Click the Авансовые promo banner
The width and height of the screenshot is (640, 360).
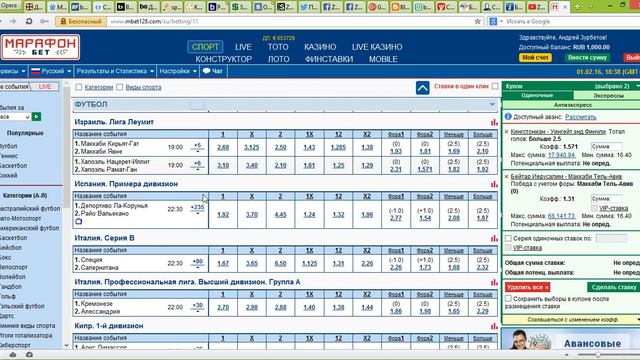[x=571, y=339]
